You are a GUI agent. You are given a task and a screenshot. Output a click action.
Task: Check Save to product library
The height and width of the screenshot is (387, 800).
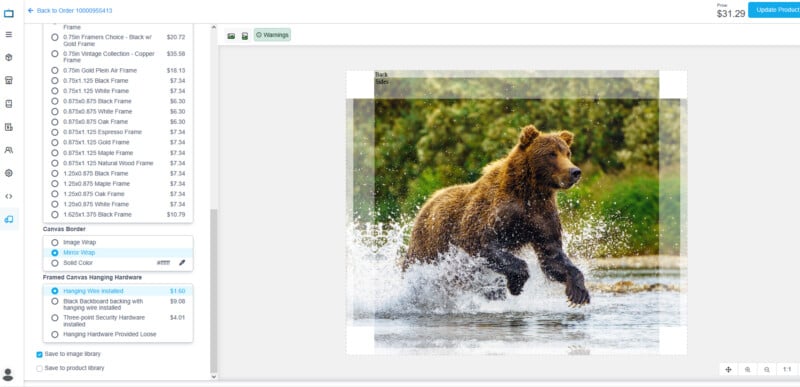click(x=39, y=368)
